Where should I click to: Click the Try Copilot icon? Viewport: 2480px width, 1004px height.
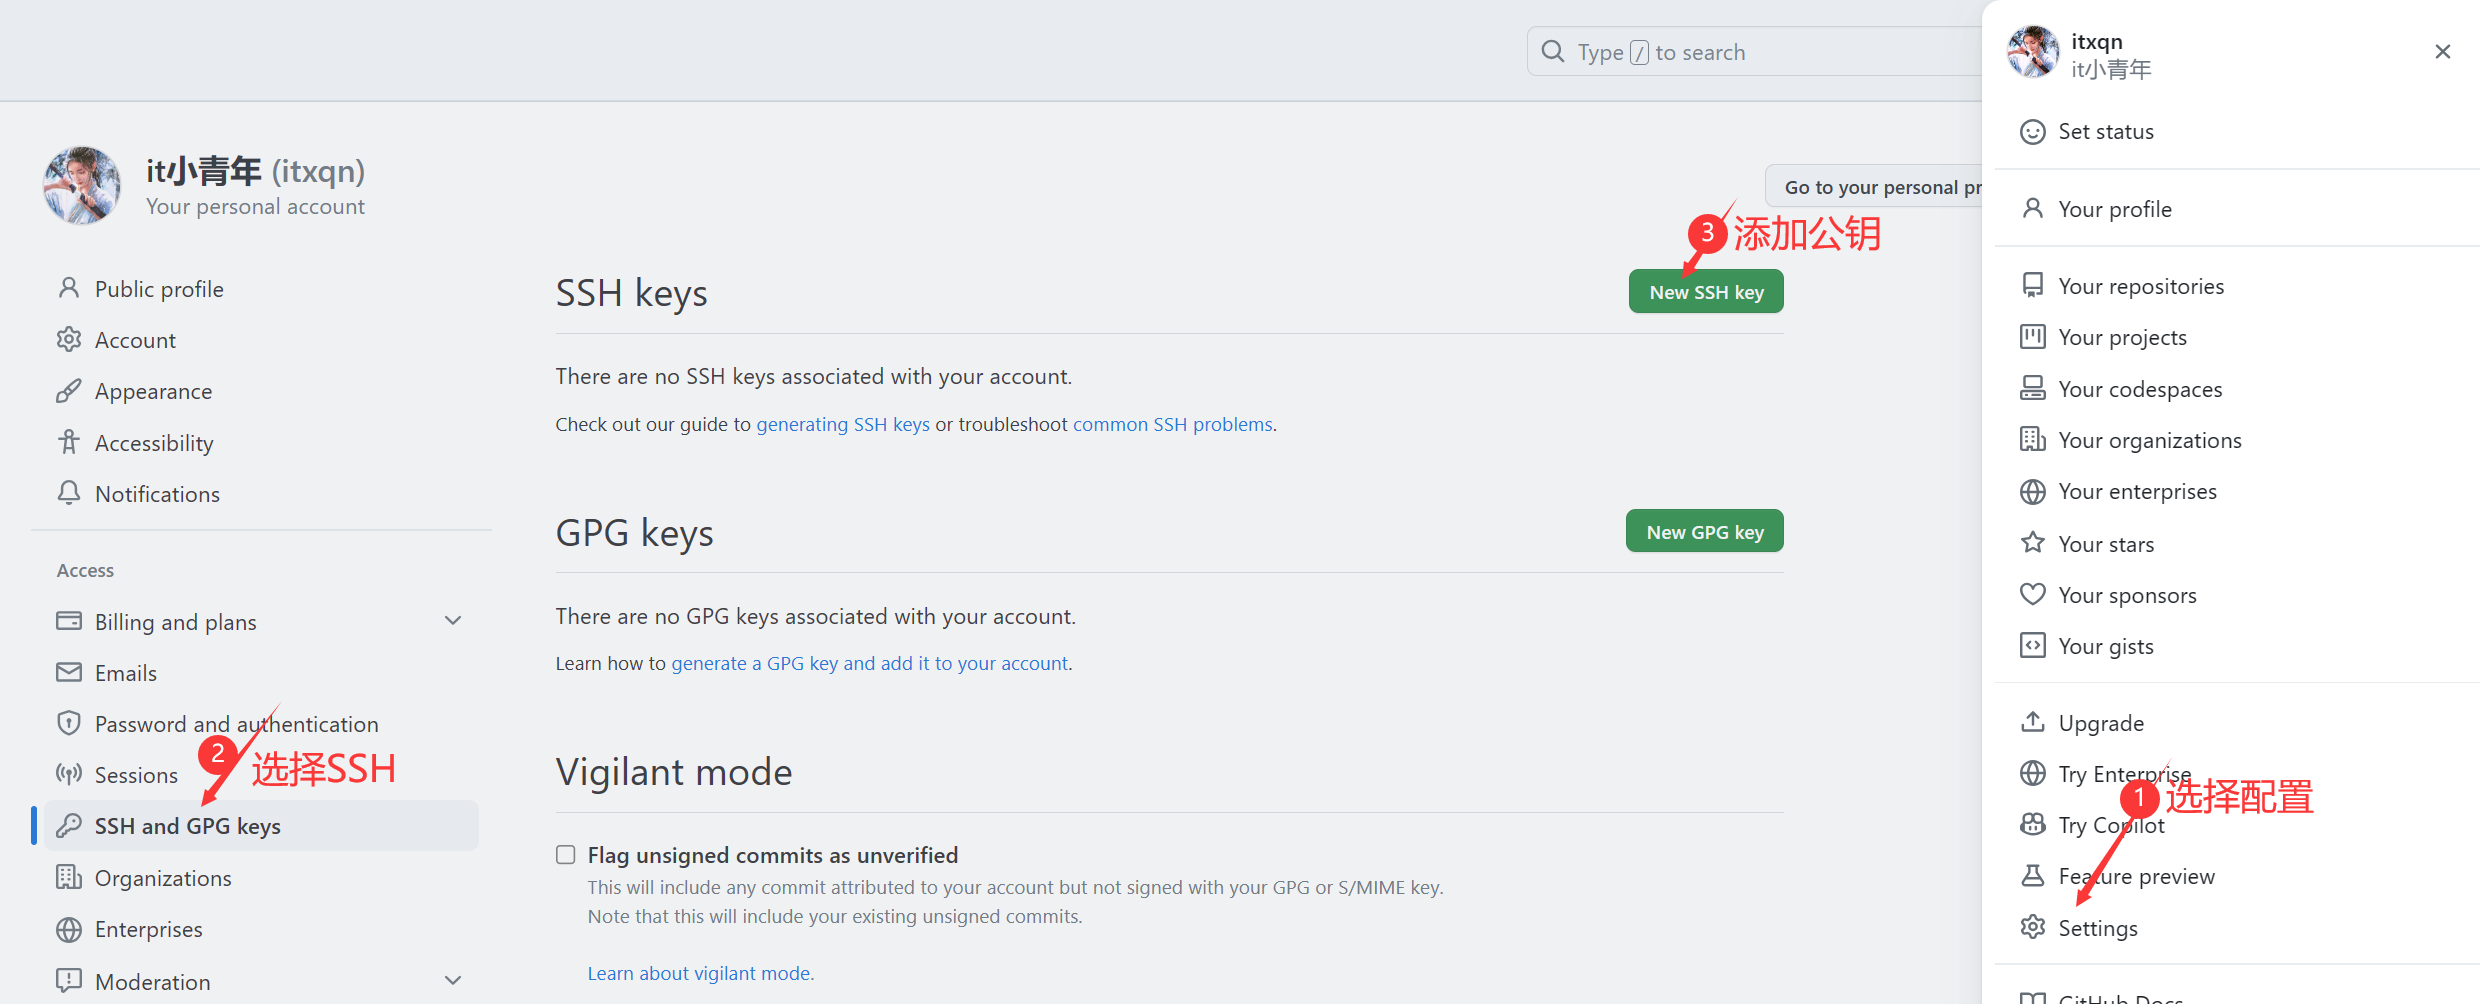click(2033, 824)
